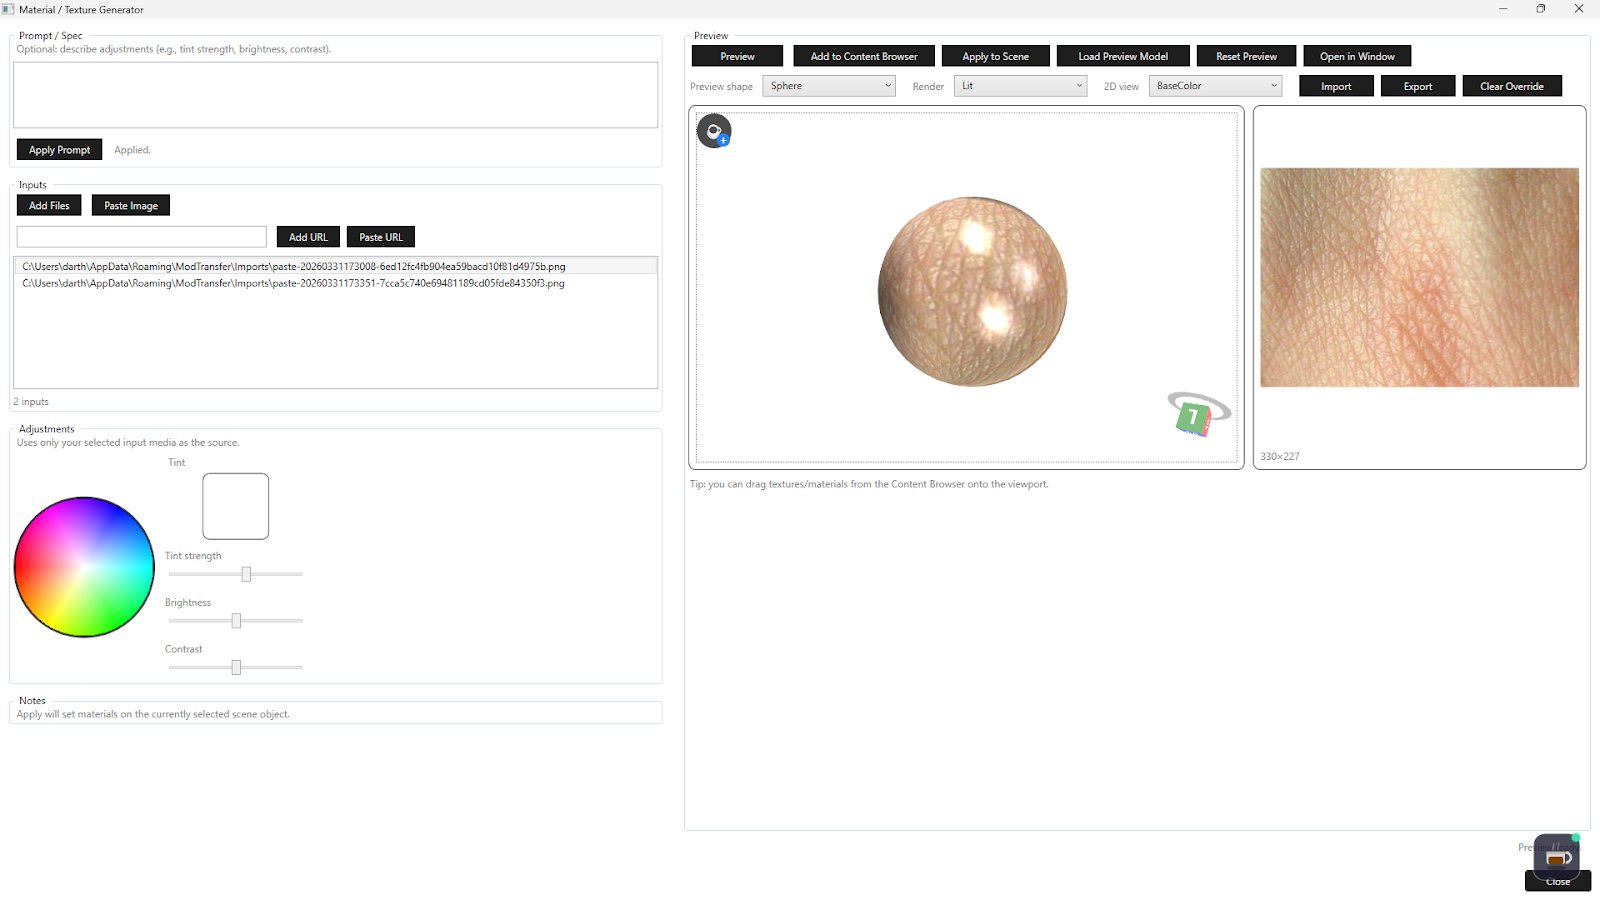Pick a hue on the tint color wheel

[84, 567]
